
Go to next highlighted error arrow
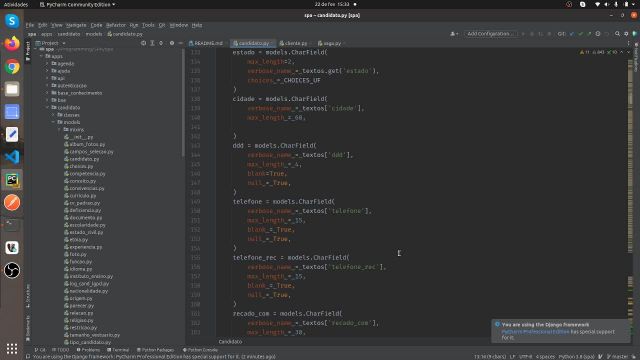tap(628, 52)
